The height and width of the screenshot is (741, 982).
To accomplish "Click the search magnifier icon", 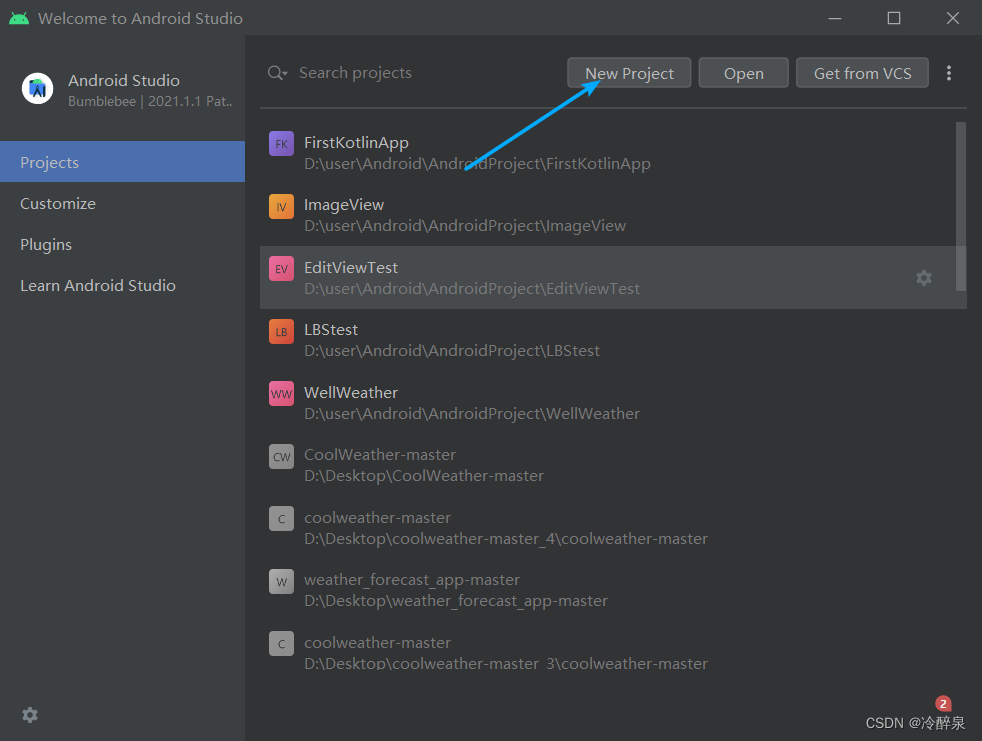I will coord(277,73).
